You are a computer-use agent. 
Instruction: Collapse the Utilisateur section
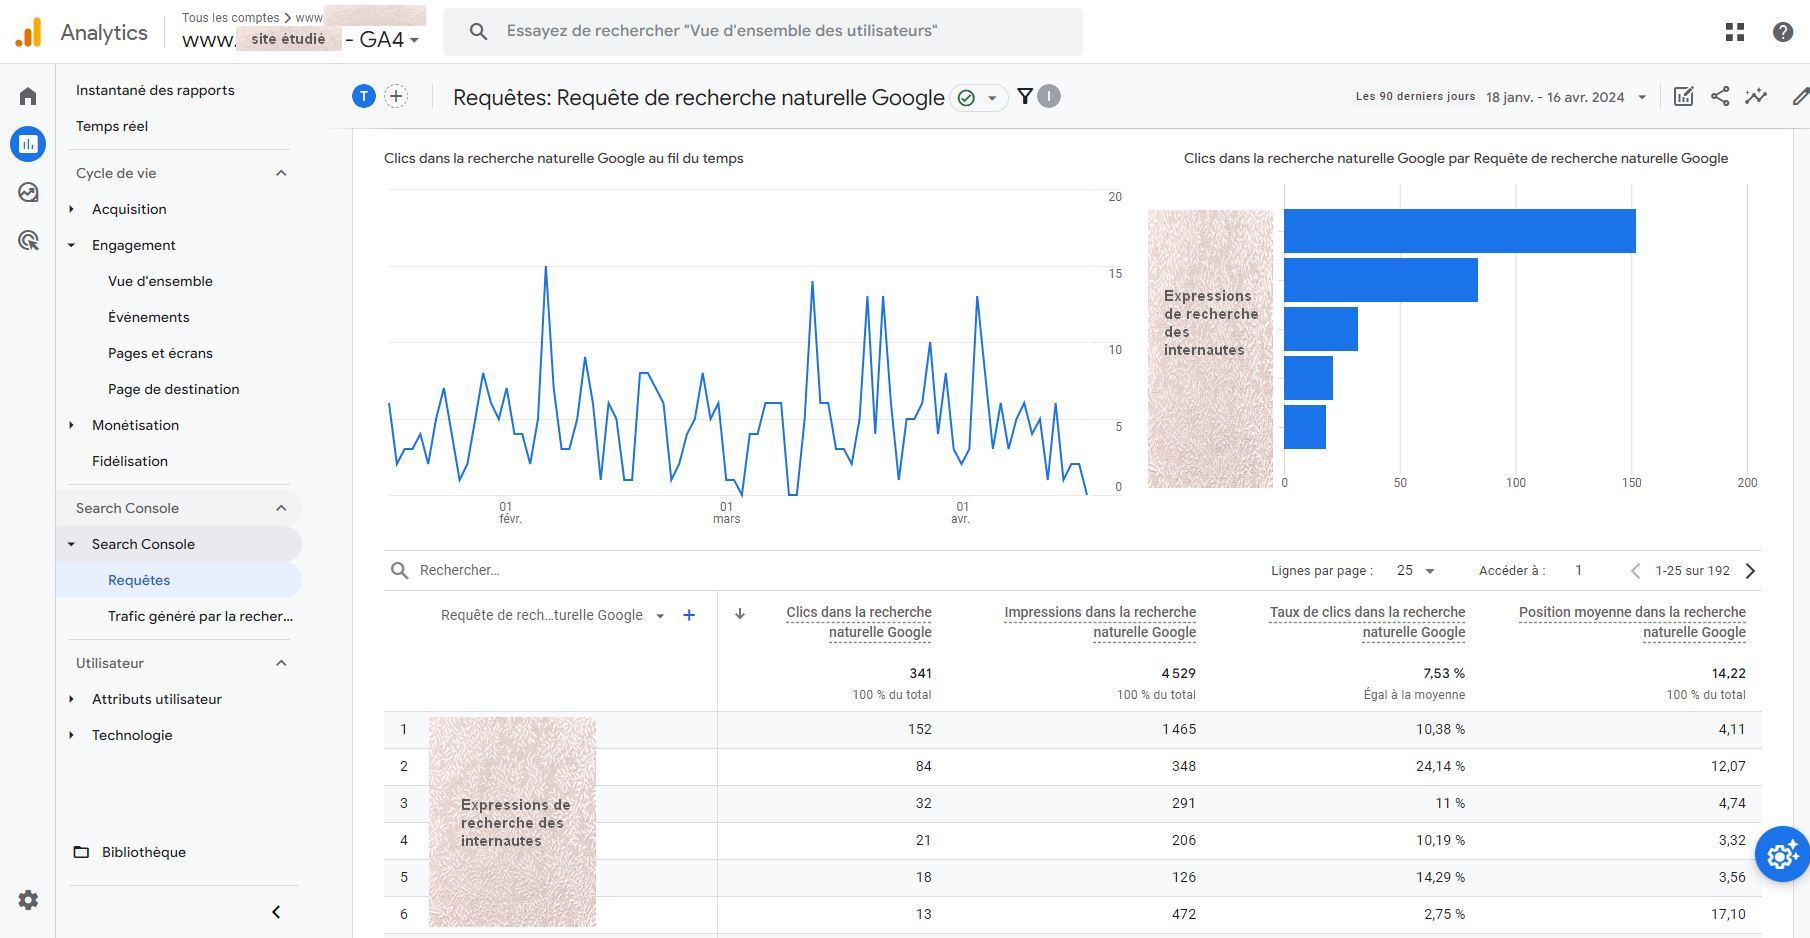(281, 663)
